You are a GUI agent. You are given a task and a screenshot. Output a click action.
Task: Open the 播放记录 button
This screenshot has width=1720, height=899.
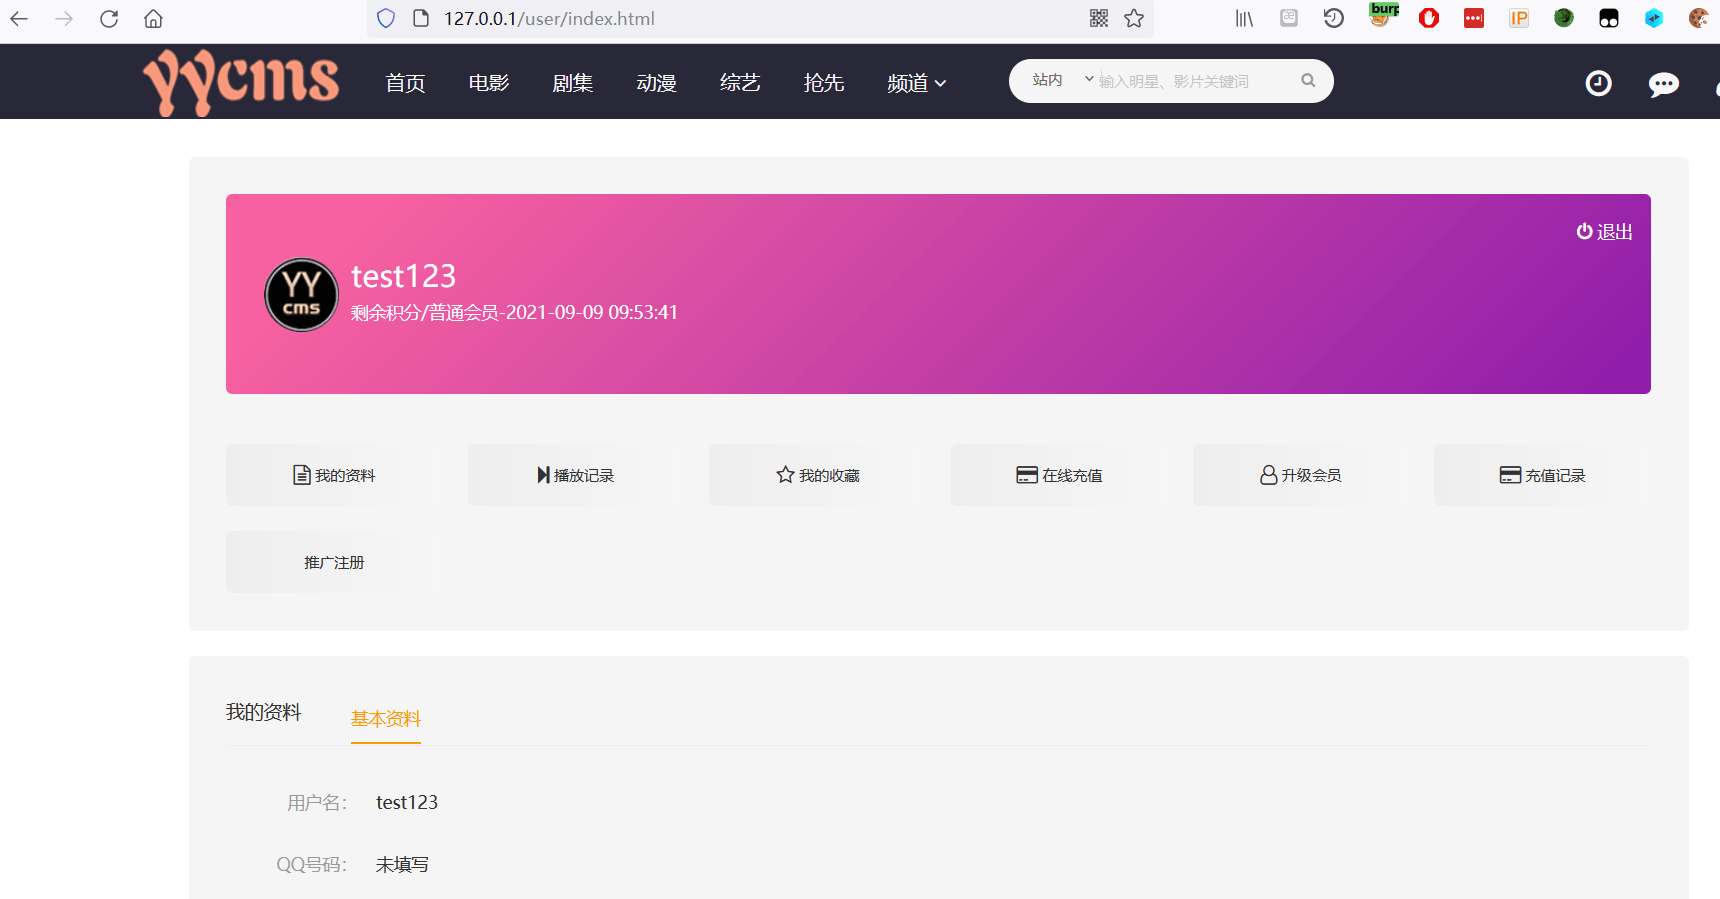pyautogui.click(x=576, y=475)
